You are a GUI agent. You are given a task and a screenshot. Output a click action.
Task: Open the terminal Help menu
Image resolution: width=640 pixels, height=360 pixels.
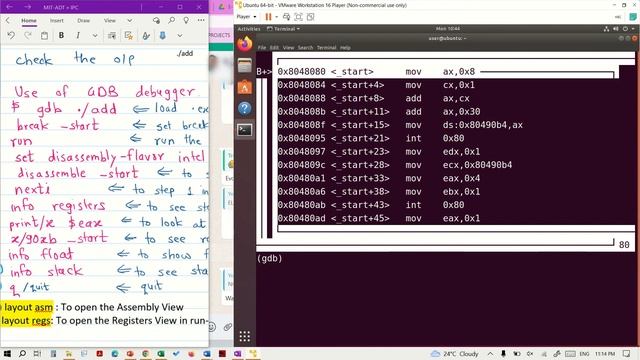tap(345, 48)
